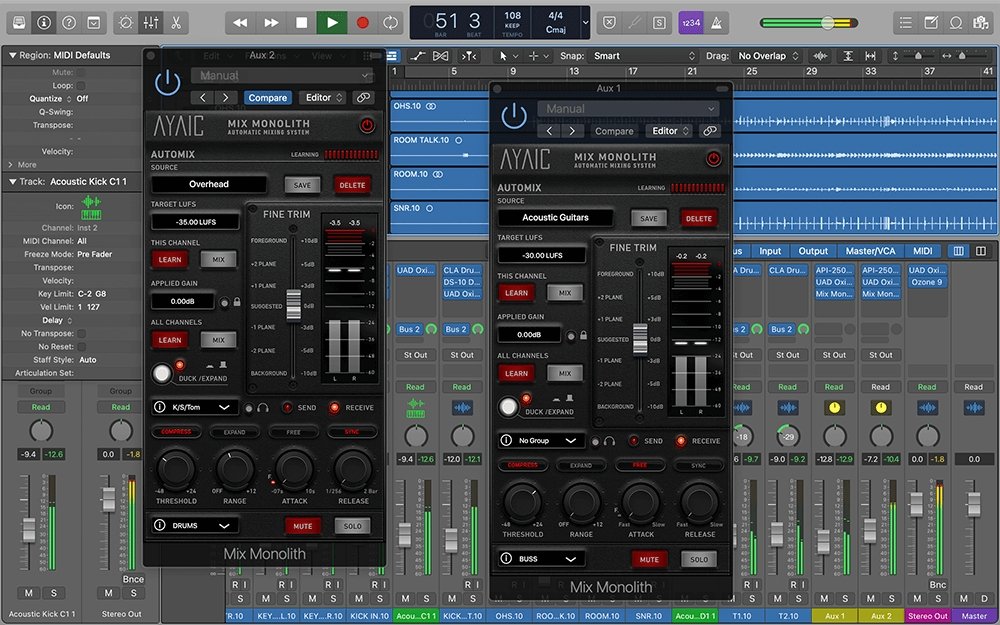Collapse the Region MIDI Defaults section
This screenshot has width=1000, height=625.
(12, 55)
